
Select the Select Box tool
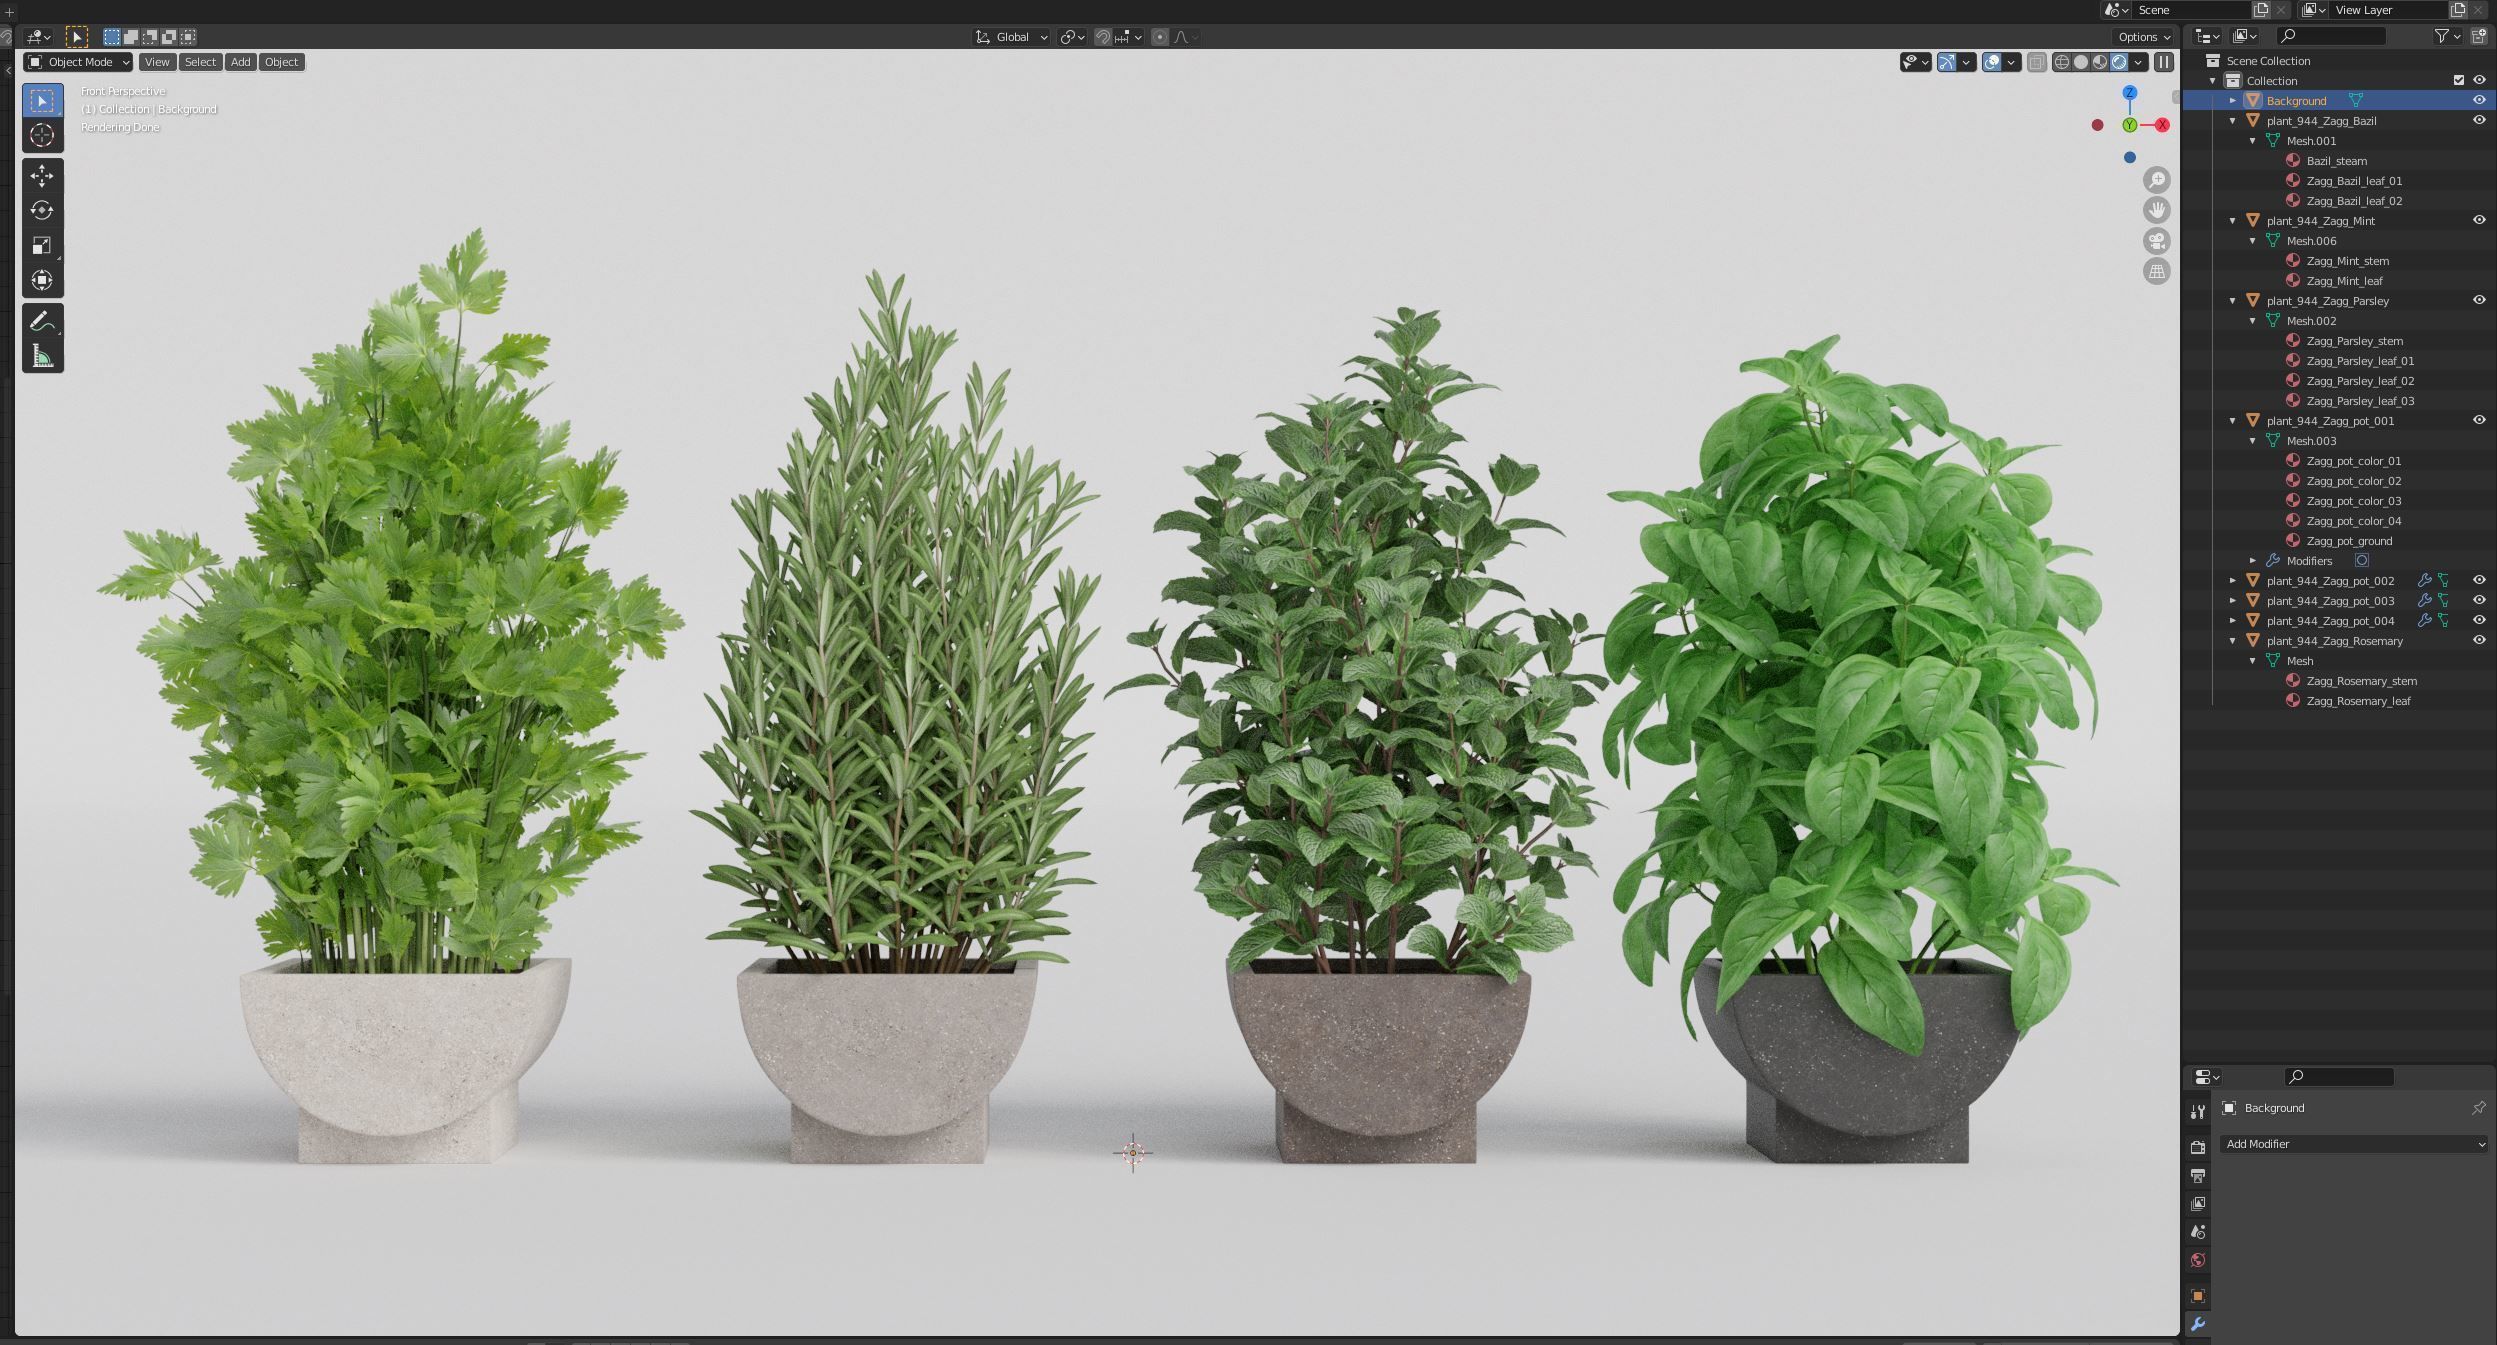42,101
